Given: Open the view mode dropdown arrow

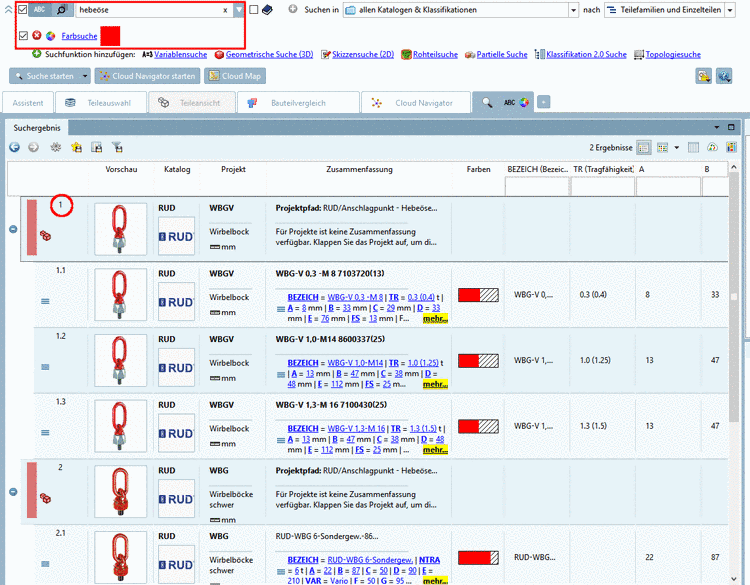Looking at the screenshot, I should pos(676,148).
